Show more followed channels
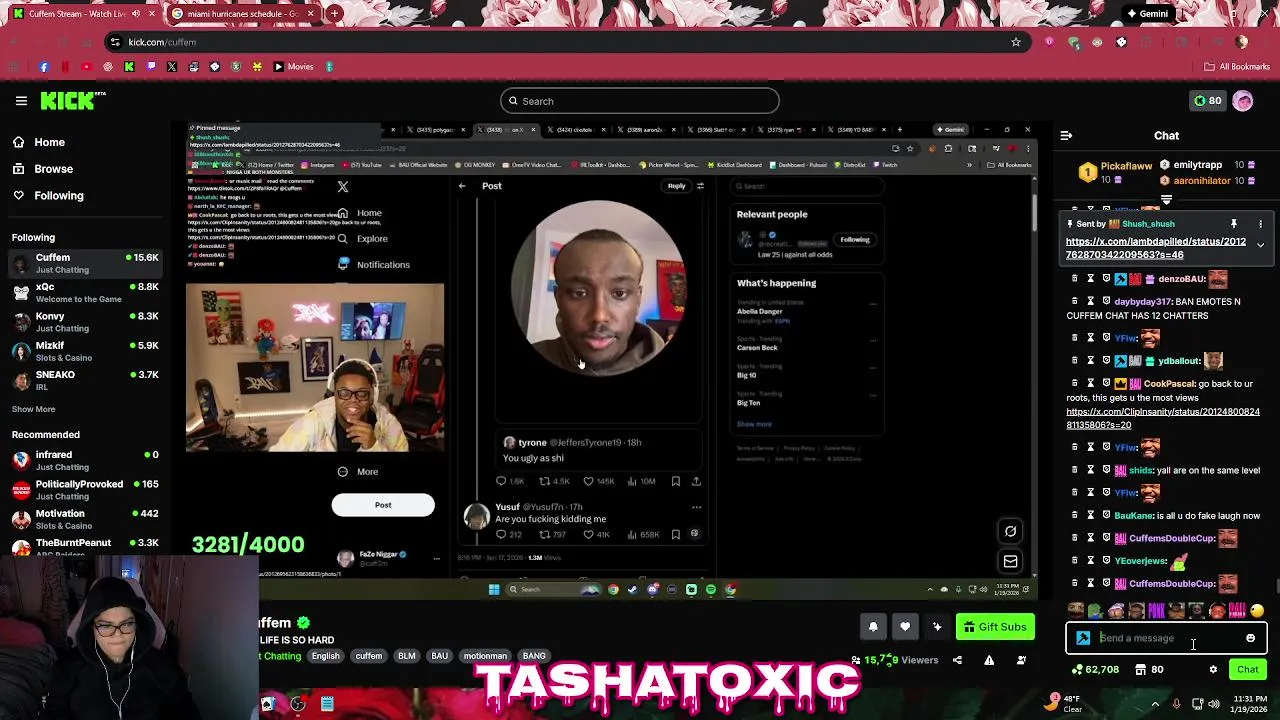The height and width of the screenshot is (720, 1280). click(x=33, y=409)
